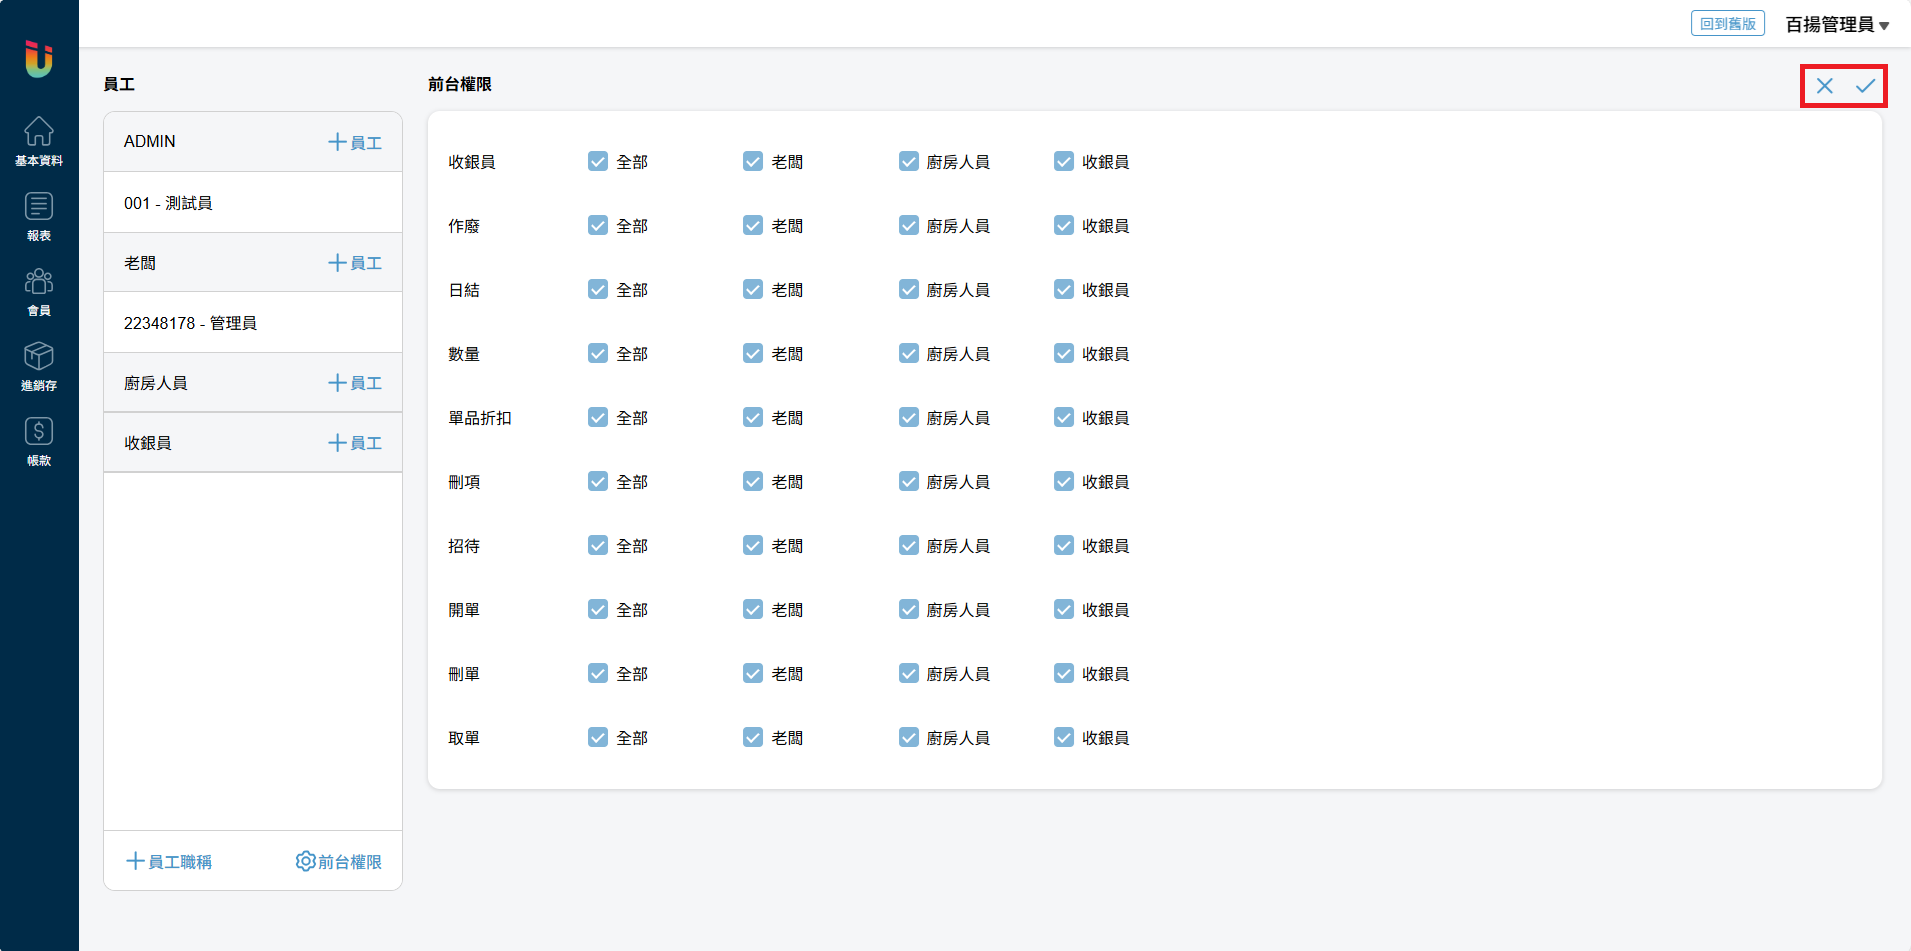
Task: Open the 基本資料 home section
Action: pos(39,141)
